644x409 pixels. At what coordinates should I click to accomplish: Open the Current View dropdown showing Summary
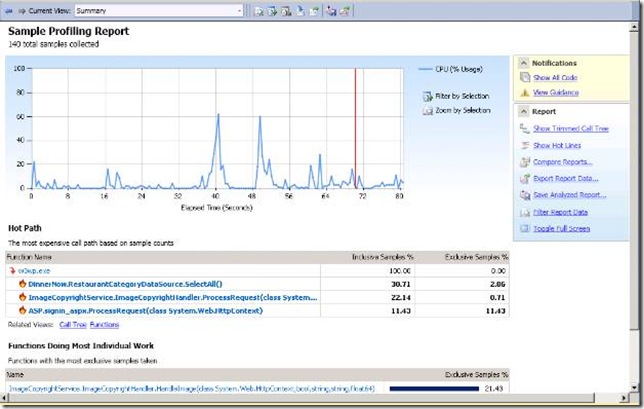(159, 11)
